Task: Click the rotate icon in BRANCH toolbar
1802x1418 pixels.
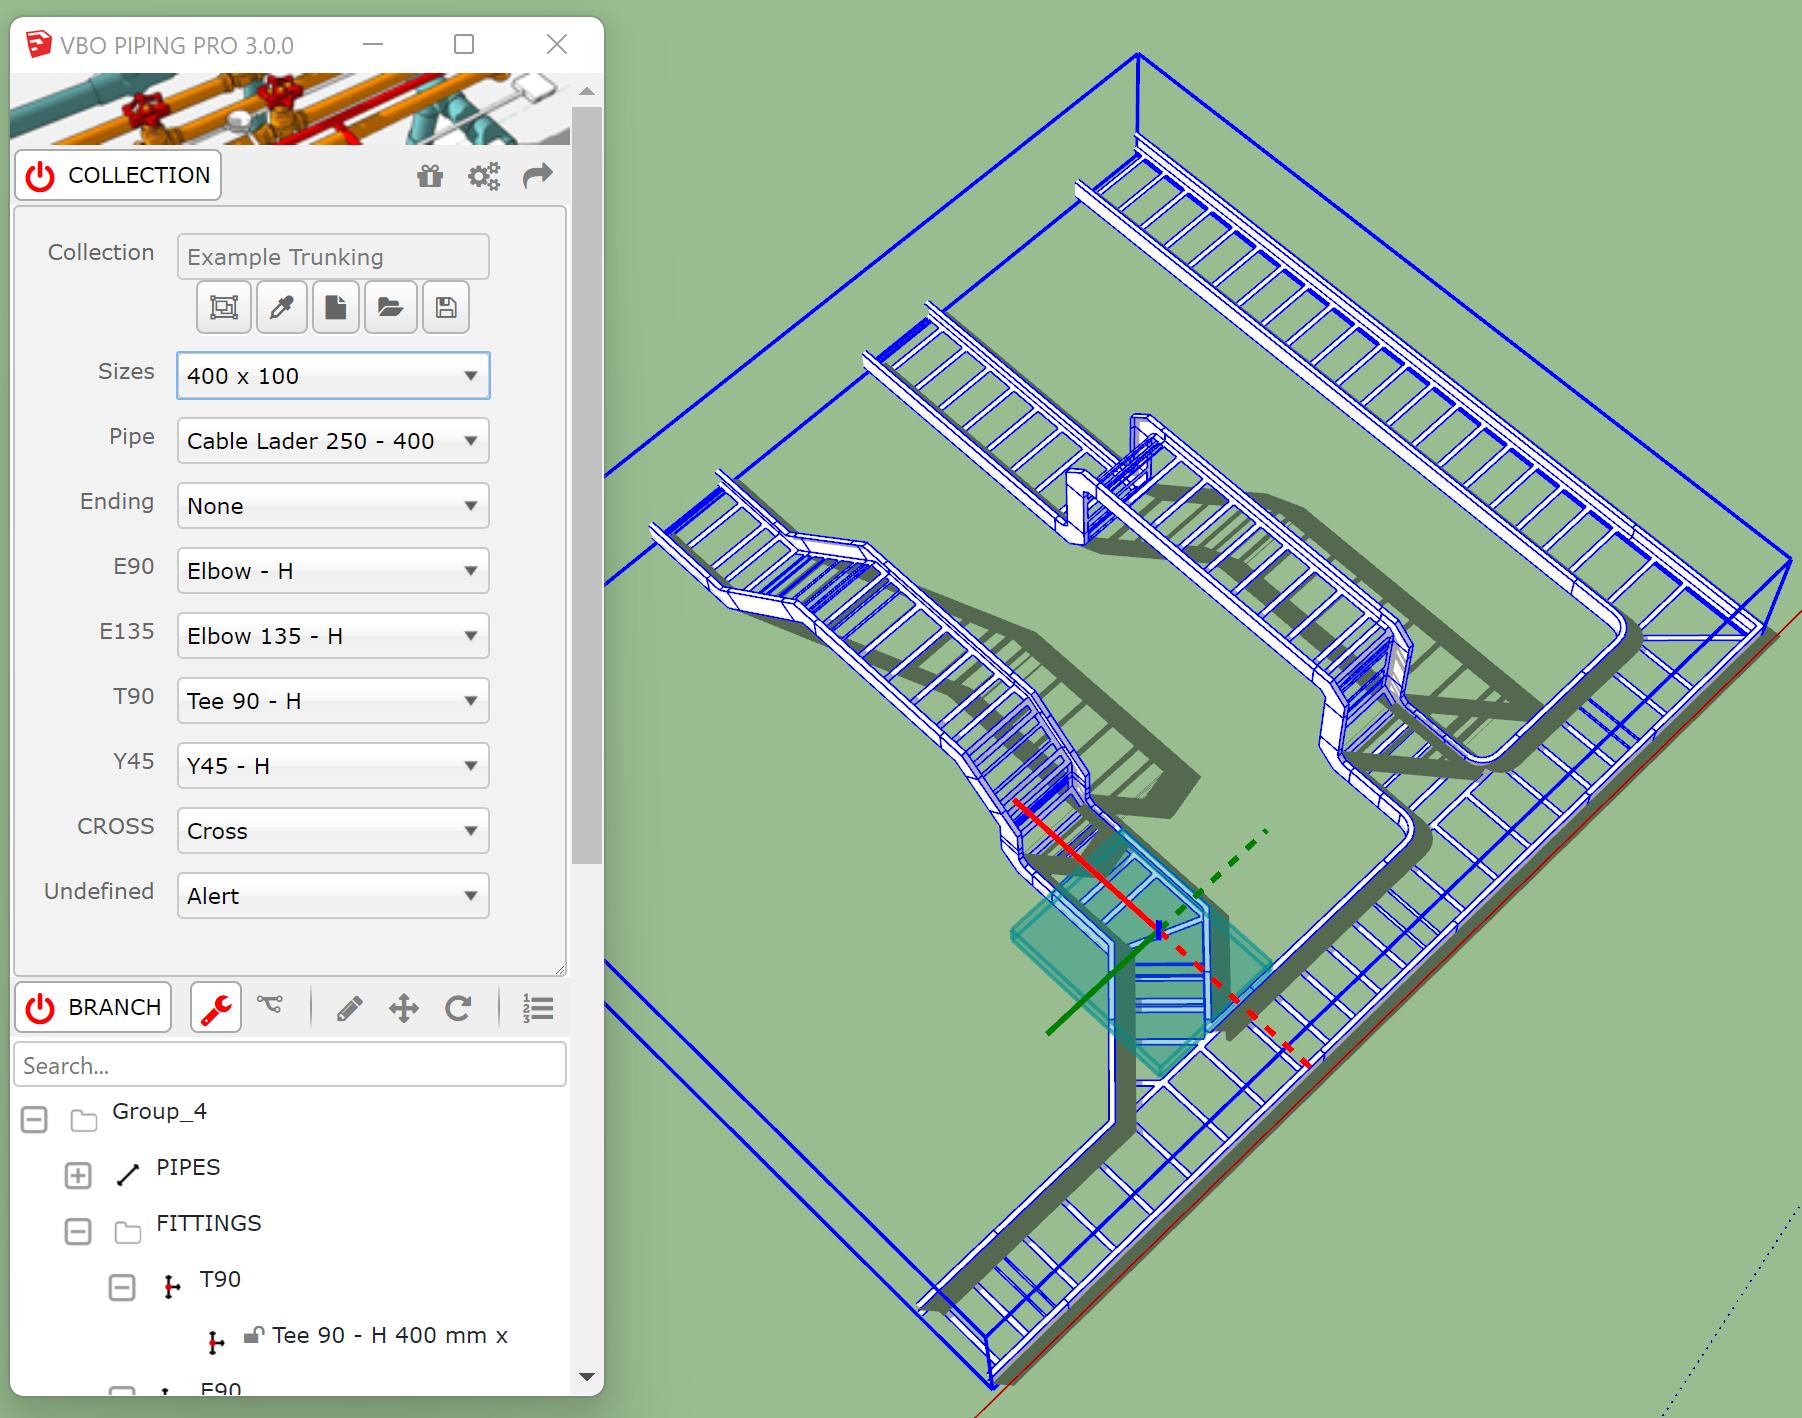Action: click(x=459, y=1009)
